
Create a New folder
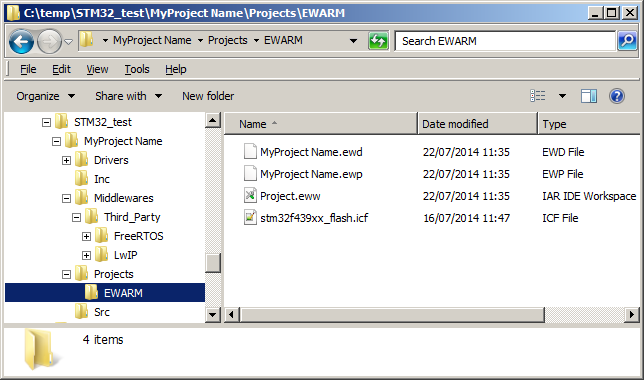tap(208, 96)
